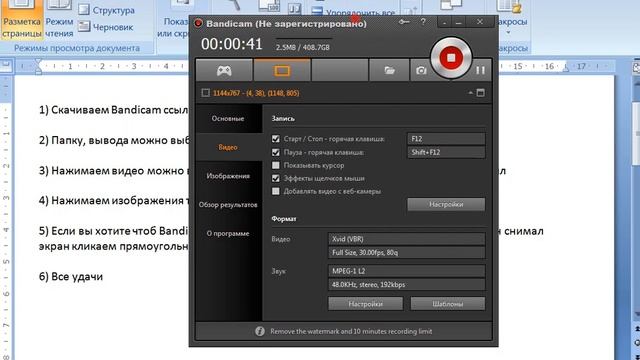Pause the Bandicam recording

pyautogui.click(x=480, y=70)
